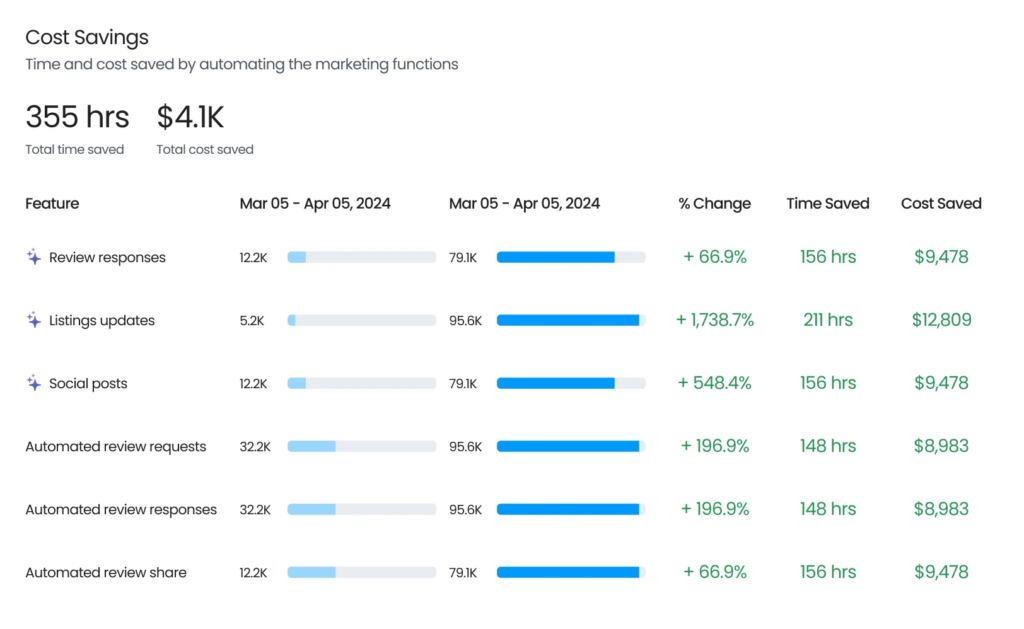Expand the Feature column header
Viewport: 1024px width, 629px height.
coord(52,203)
